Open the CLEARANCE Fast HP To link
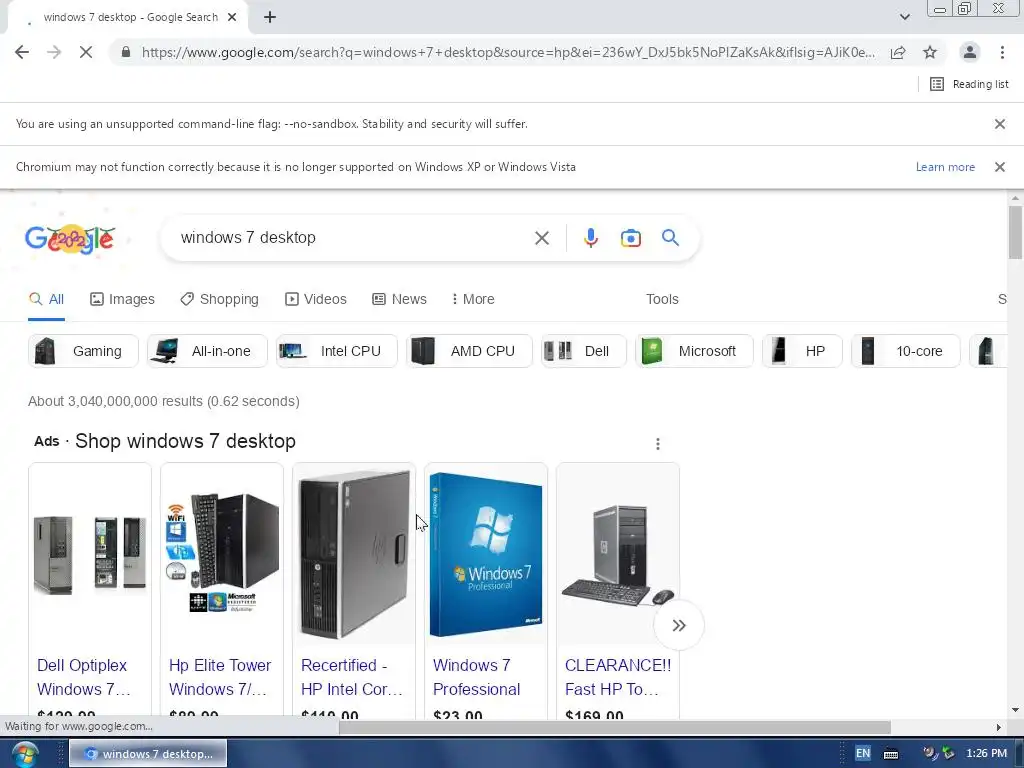This screenshot has width=1024, height=768. click(618, 677)
